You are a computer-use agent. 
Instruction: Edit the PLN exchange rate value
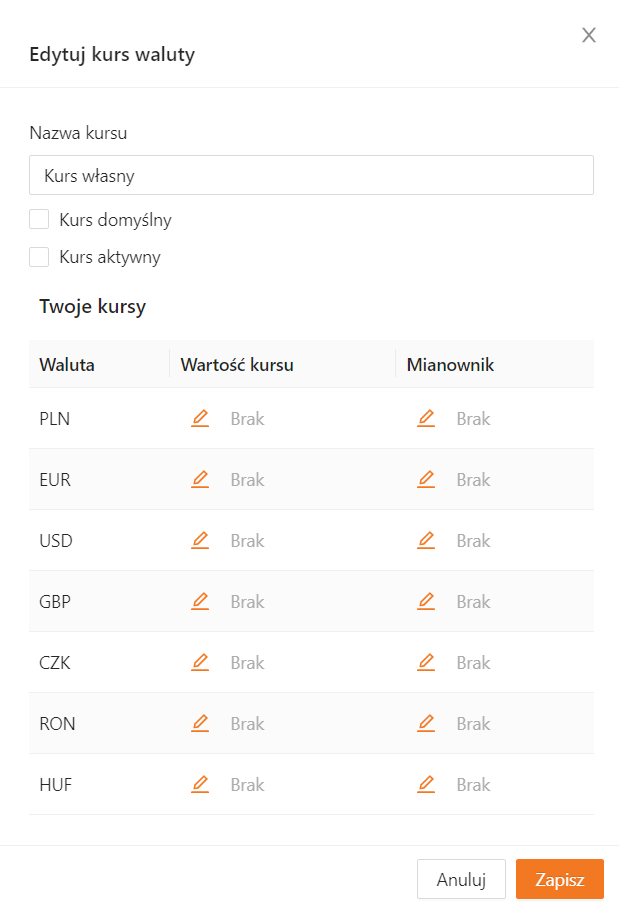200,419
